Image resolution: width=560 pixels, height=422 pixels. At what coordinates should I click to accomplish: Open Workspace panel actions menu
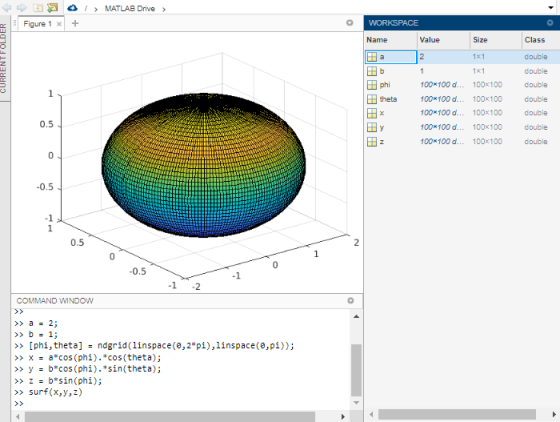[550, 22]
